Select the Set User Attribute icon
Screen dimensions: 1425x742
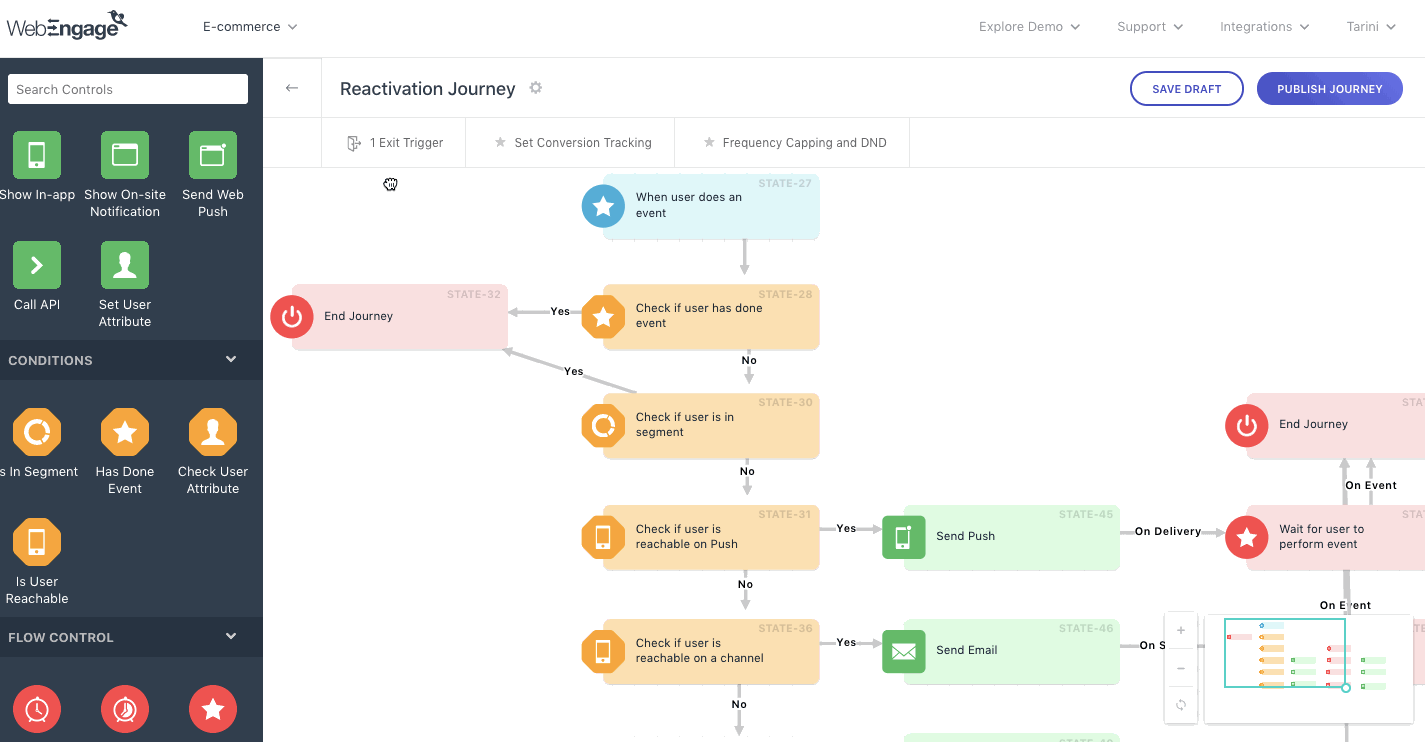coord(125,265)
